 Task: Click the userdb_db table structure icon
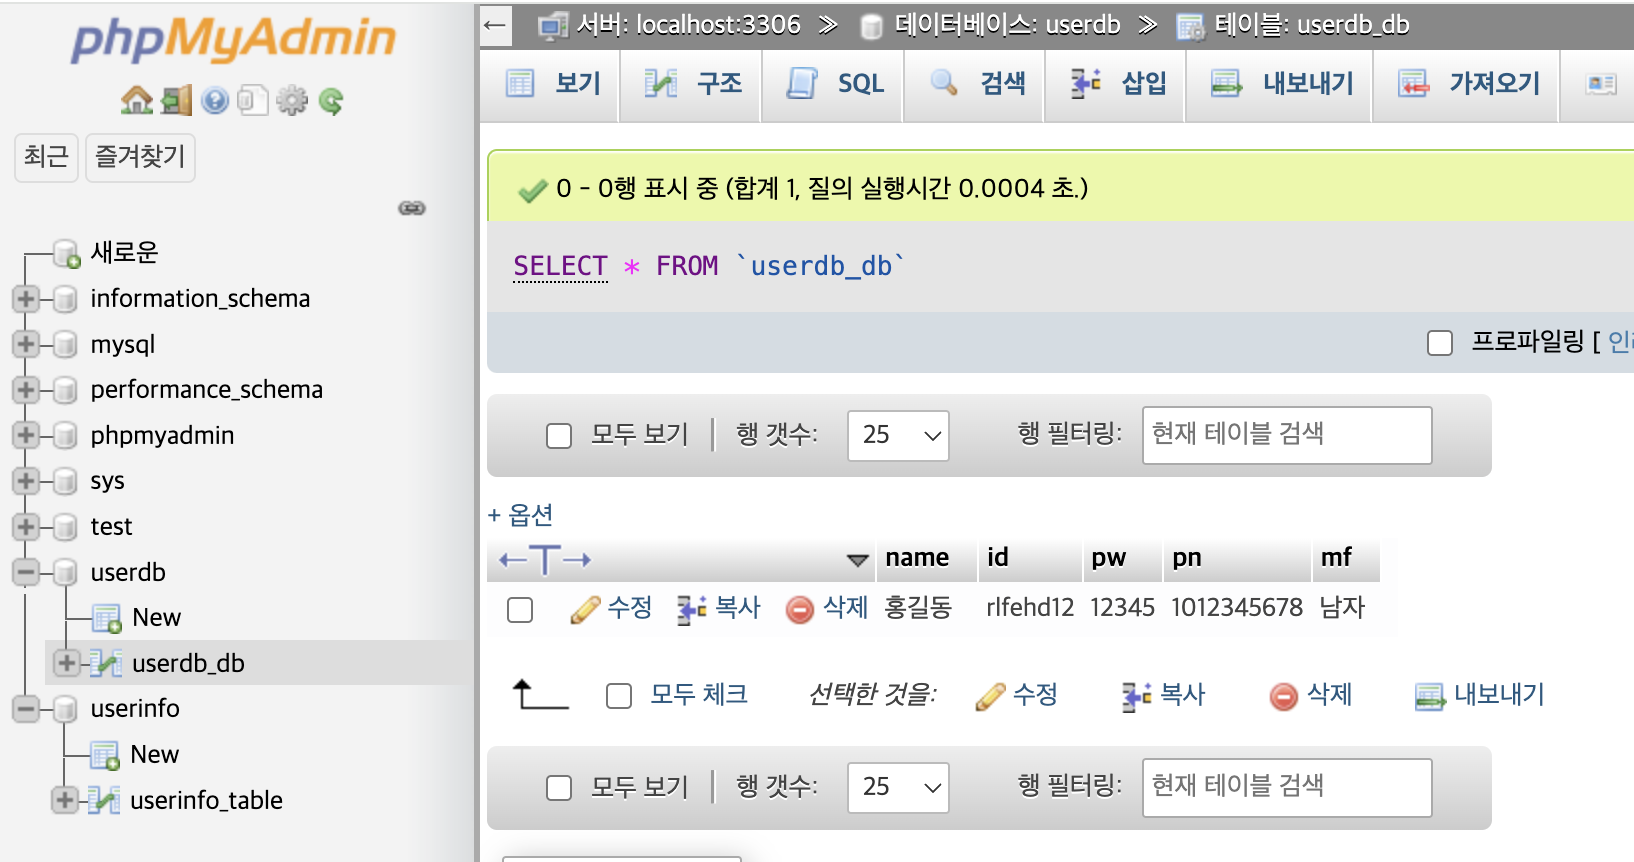pyautogui.click(x=105, y=663)
